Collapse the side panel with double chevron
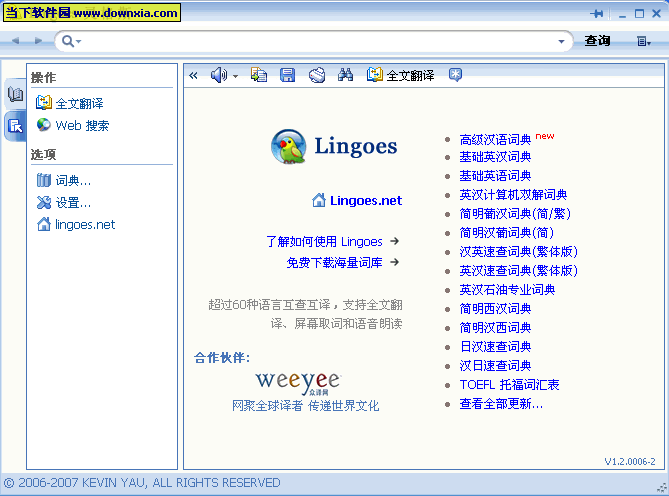Viewport: 669px width, 496px height. (193, 75)
